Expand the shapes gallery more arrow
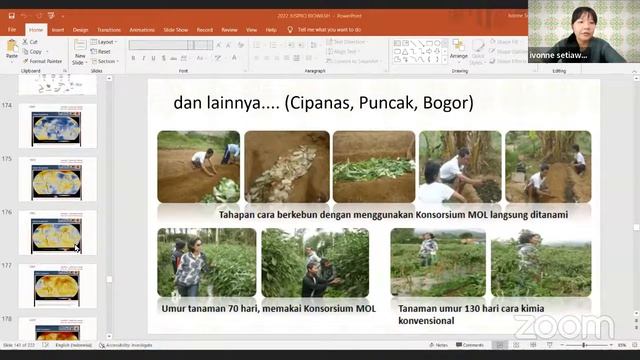Image resolution: width=640 pixels, height=360 pixels. click(445, 60)
